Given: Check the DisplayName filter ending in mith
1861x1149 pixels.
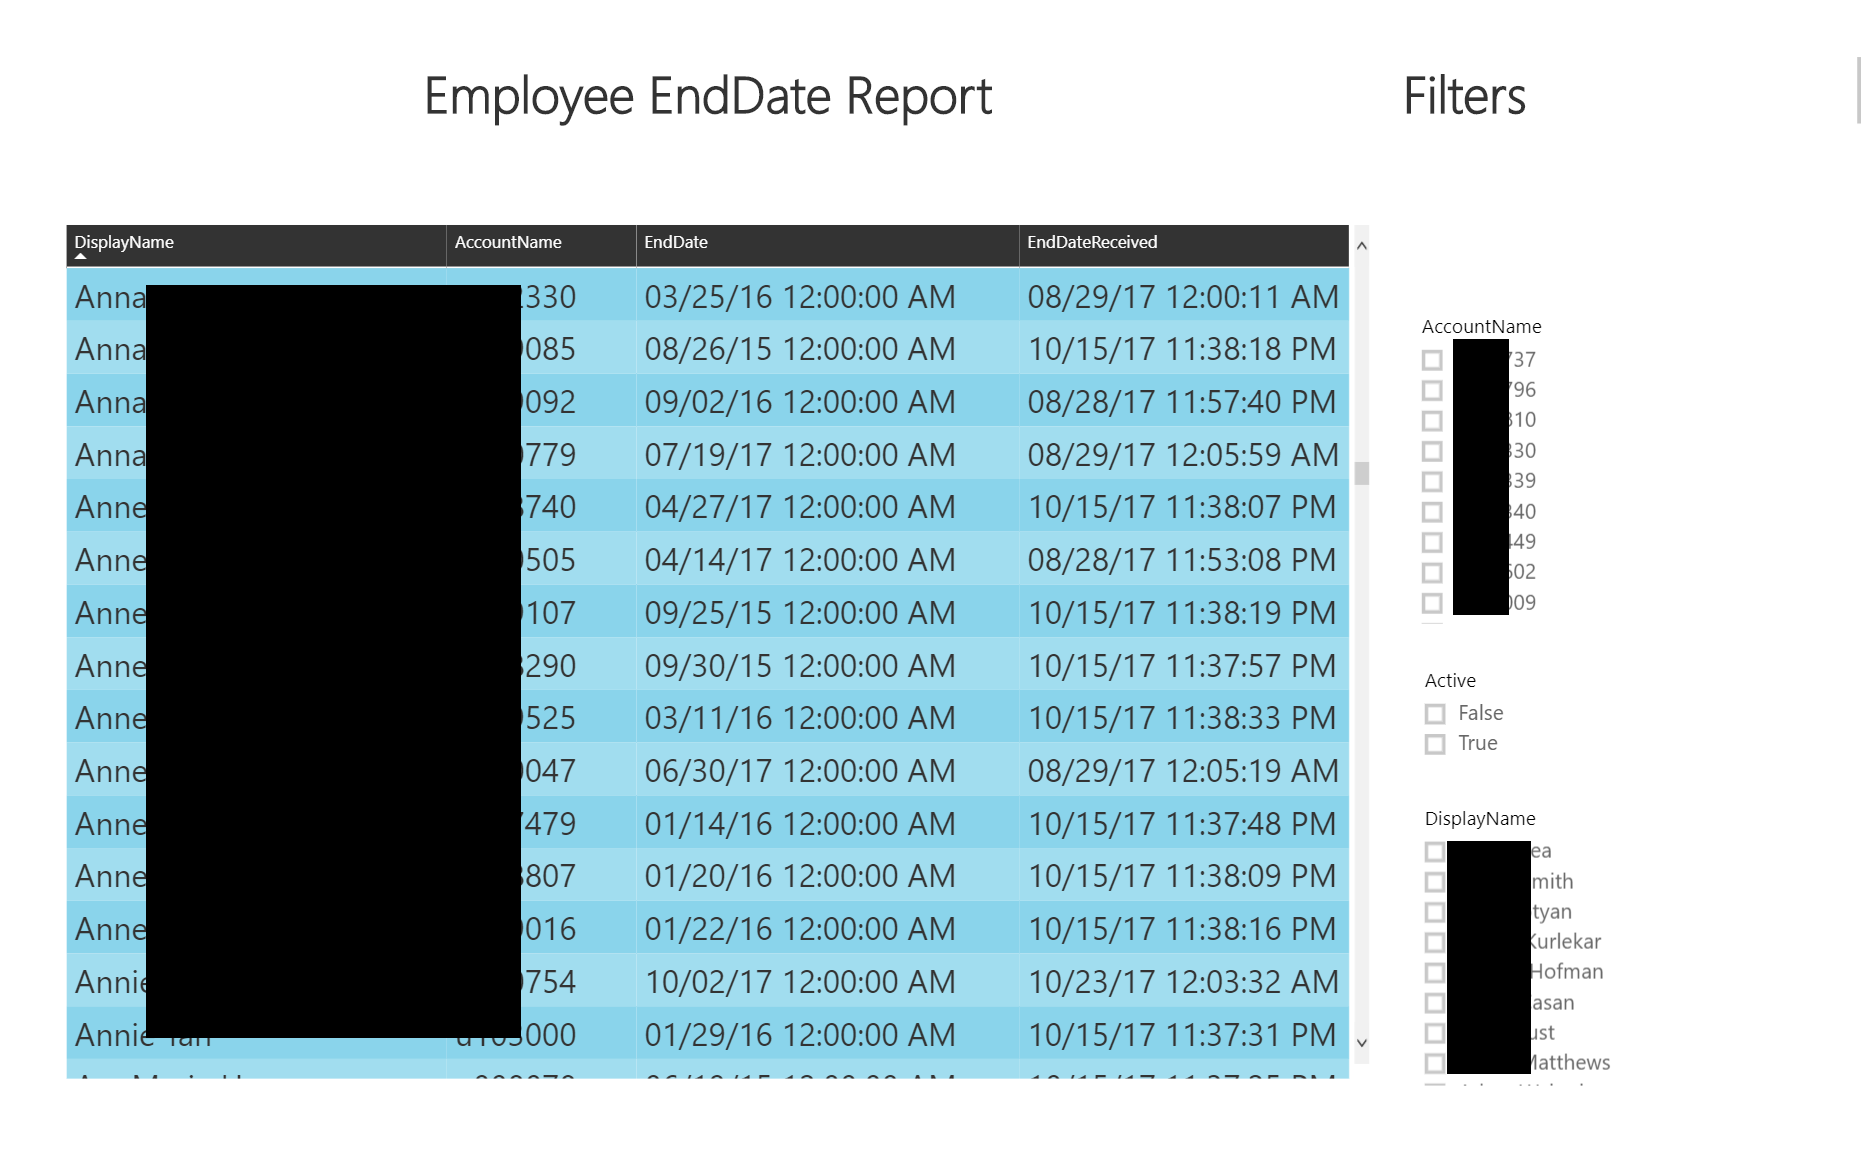Looking at the screenshot, I should pyautogui.click(x=1434, y=881).
